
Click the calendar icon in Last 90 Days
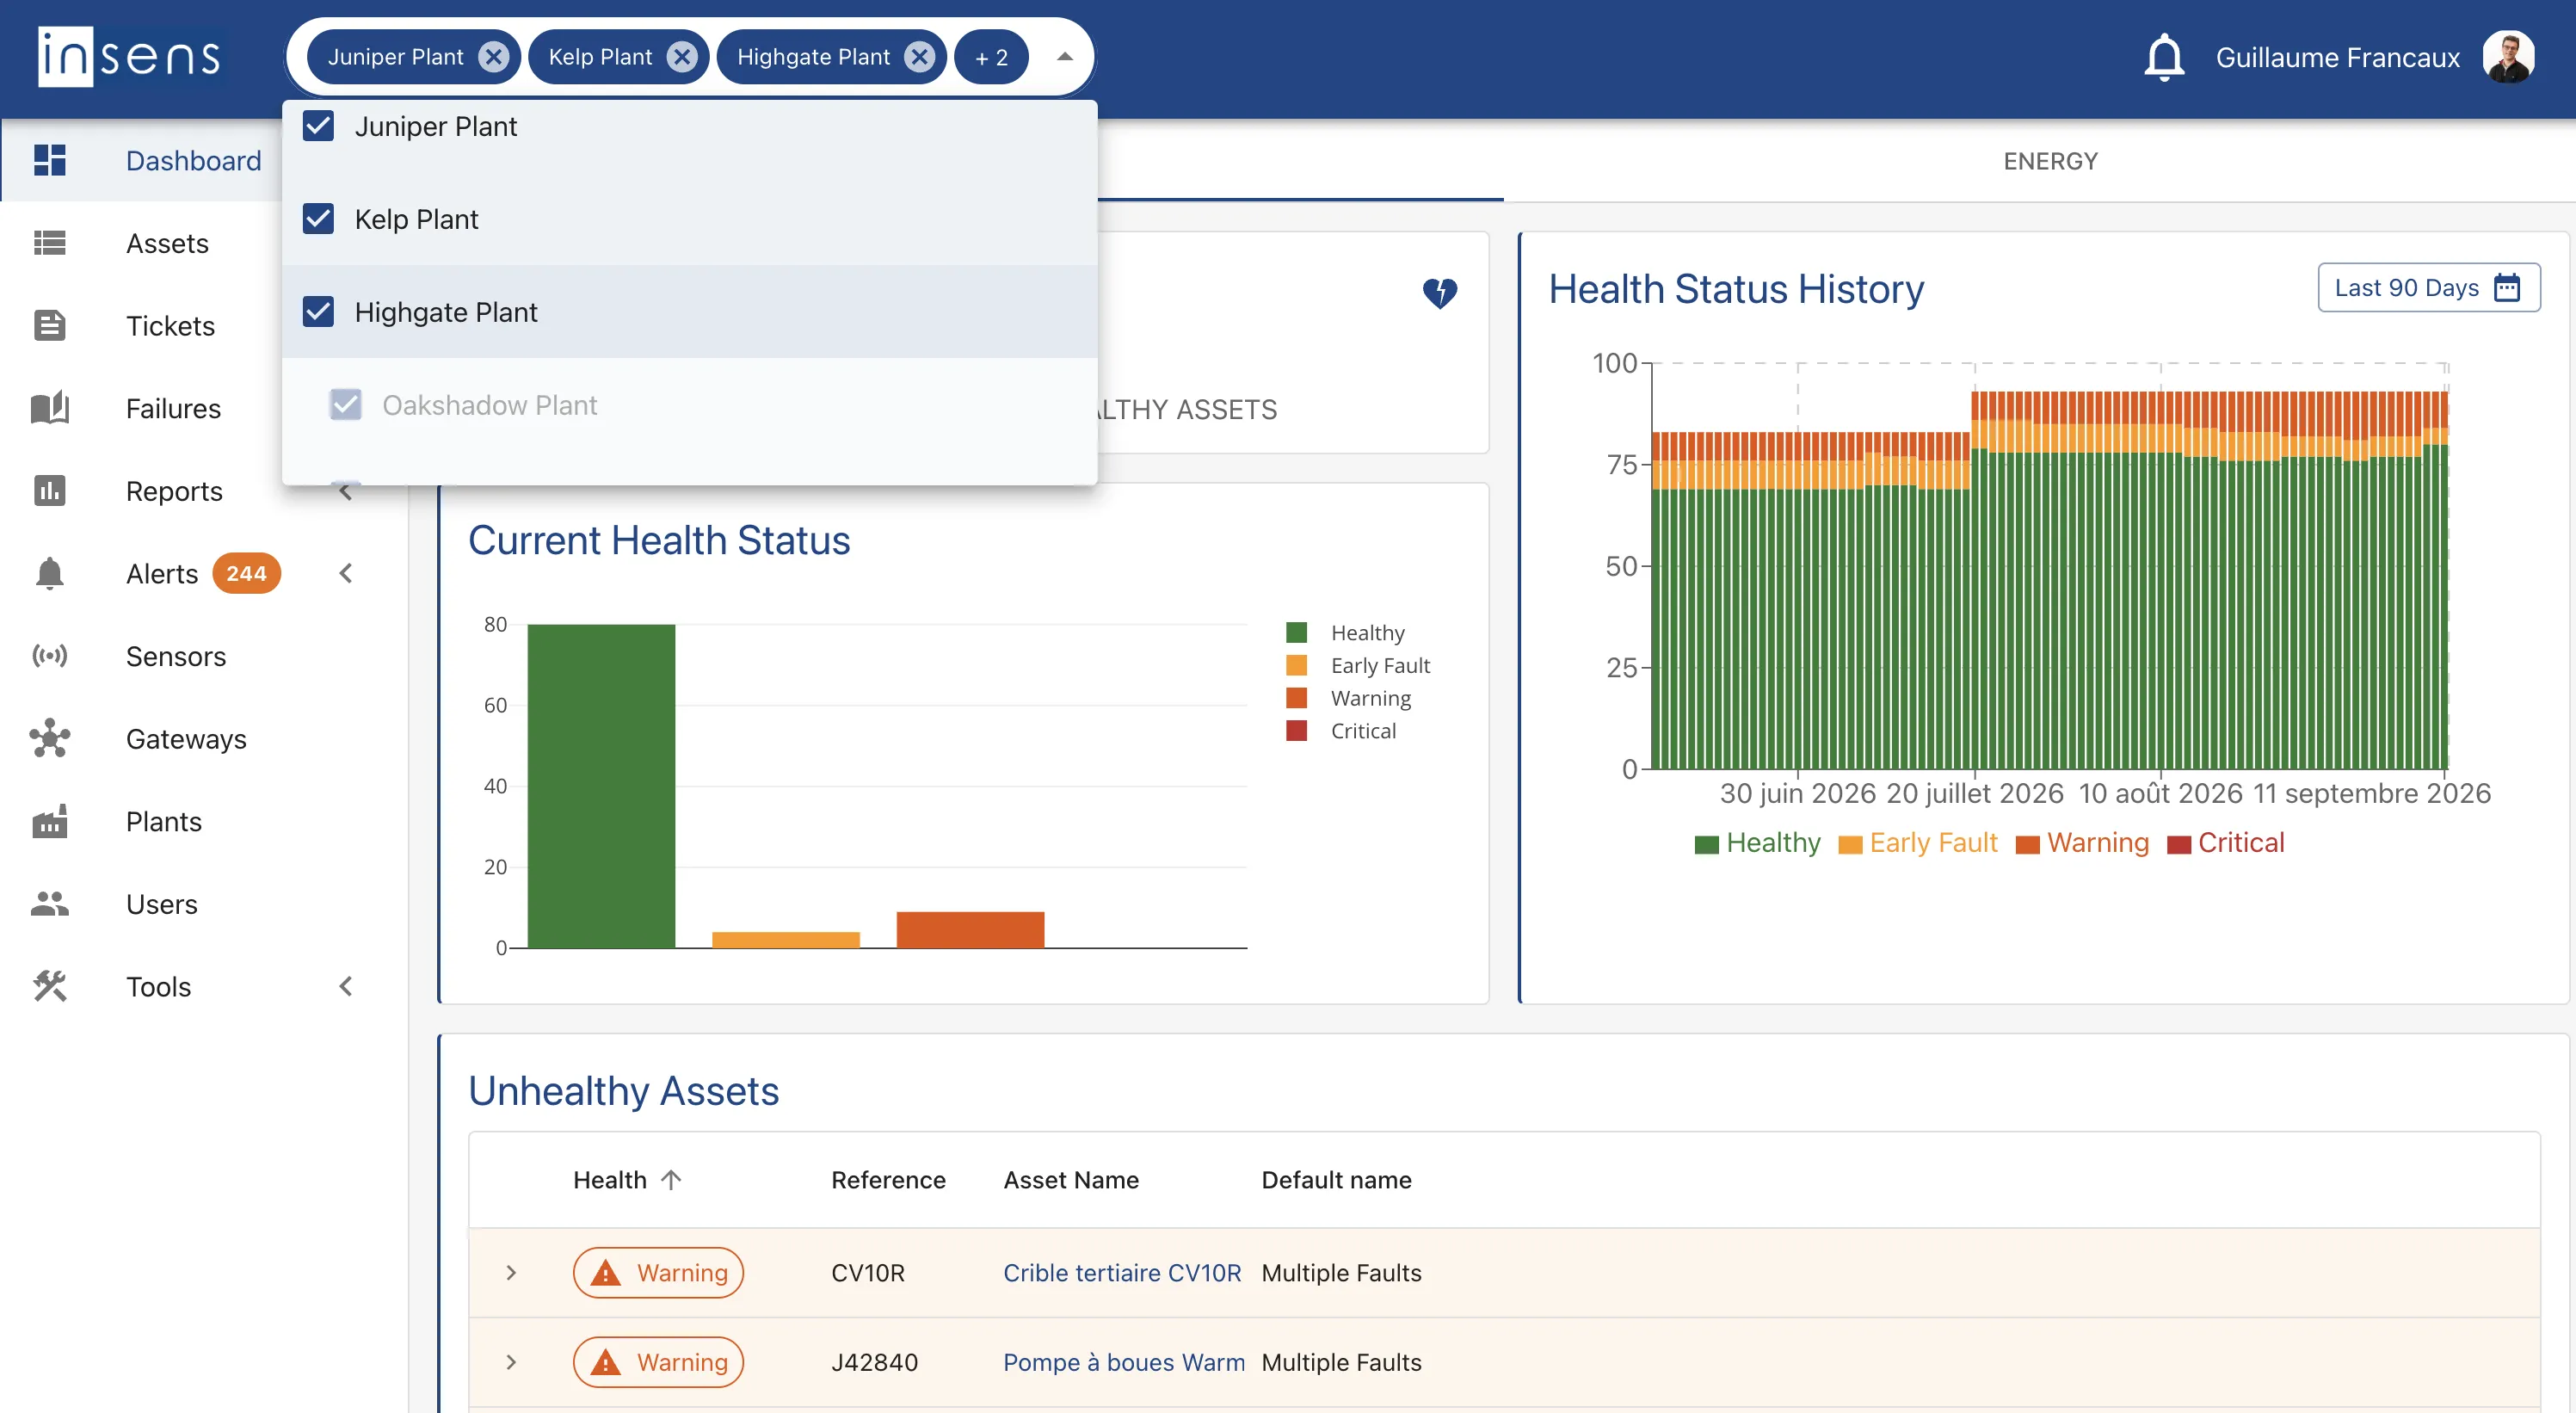tap(2507, 287)
